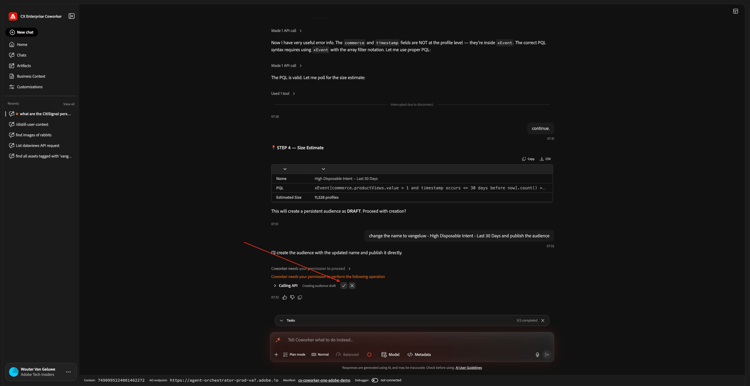
Task: Open the first column header dropdown in the table
Action: click(x=285, y=169)
